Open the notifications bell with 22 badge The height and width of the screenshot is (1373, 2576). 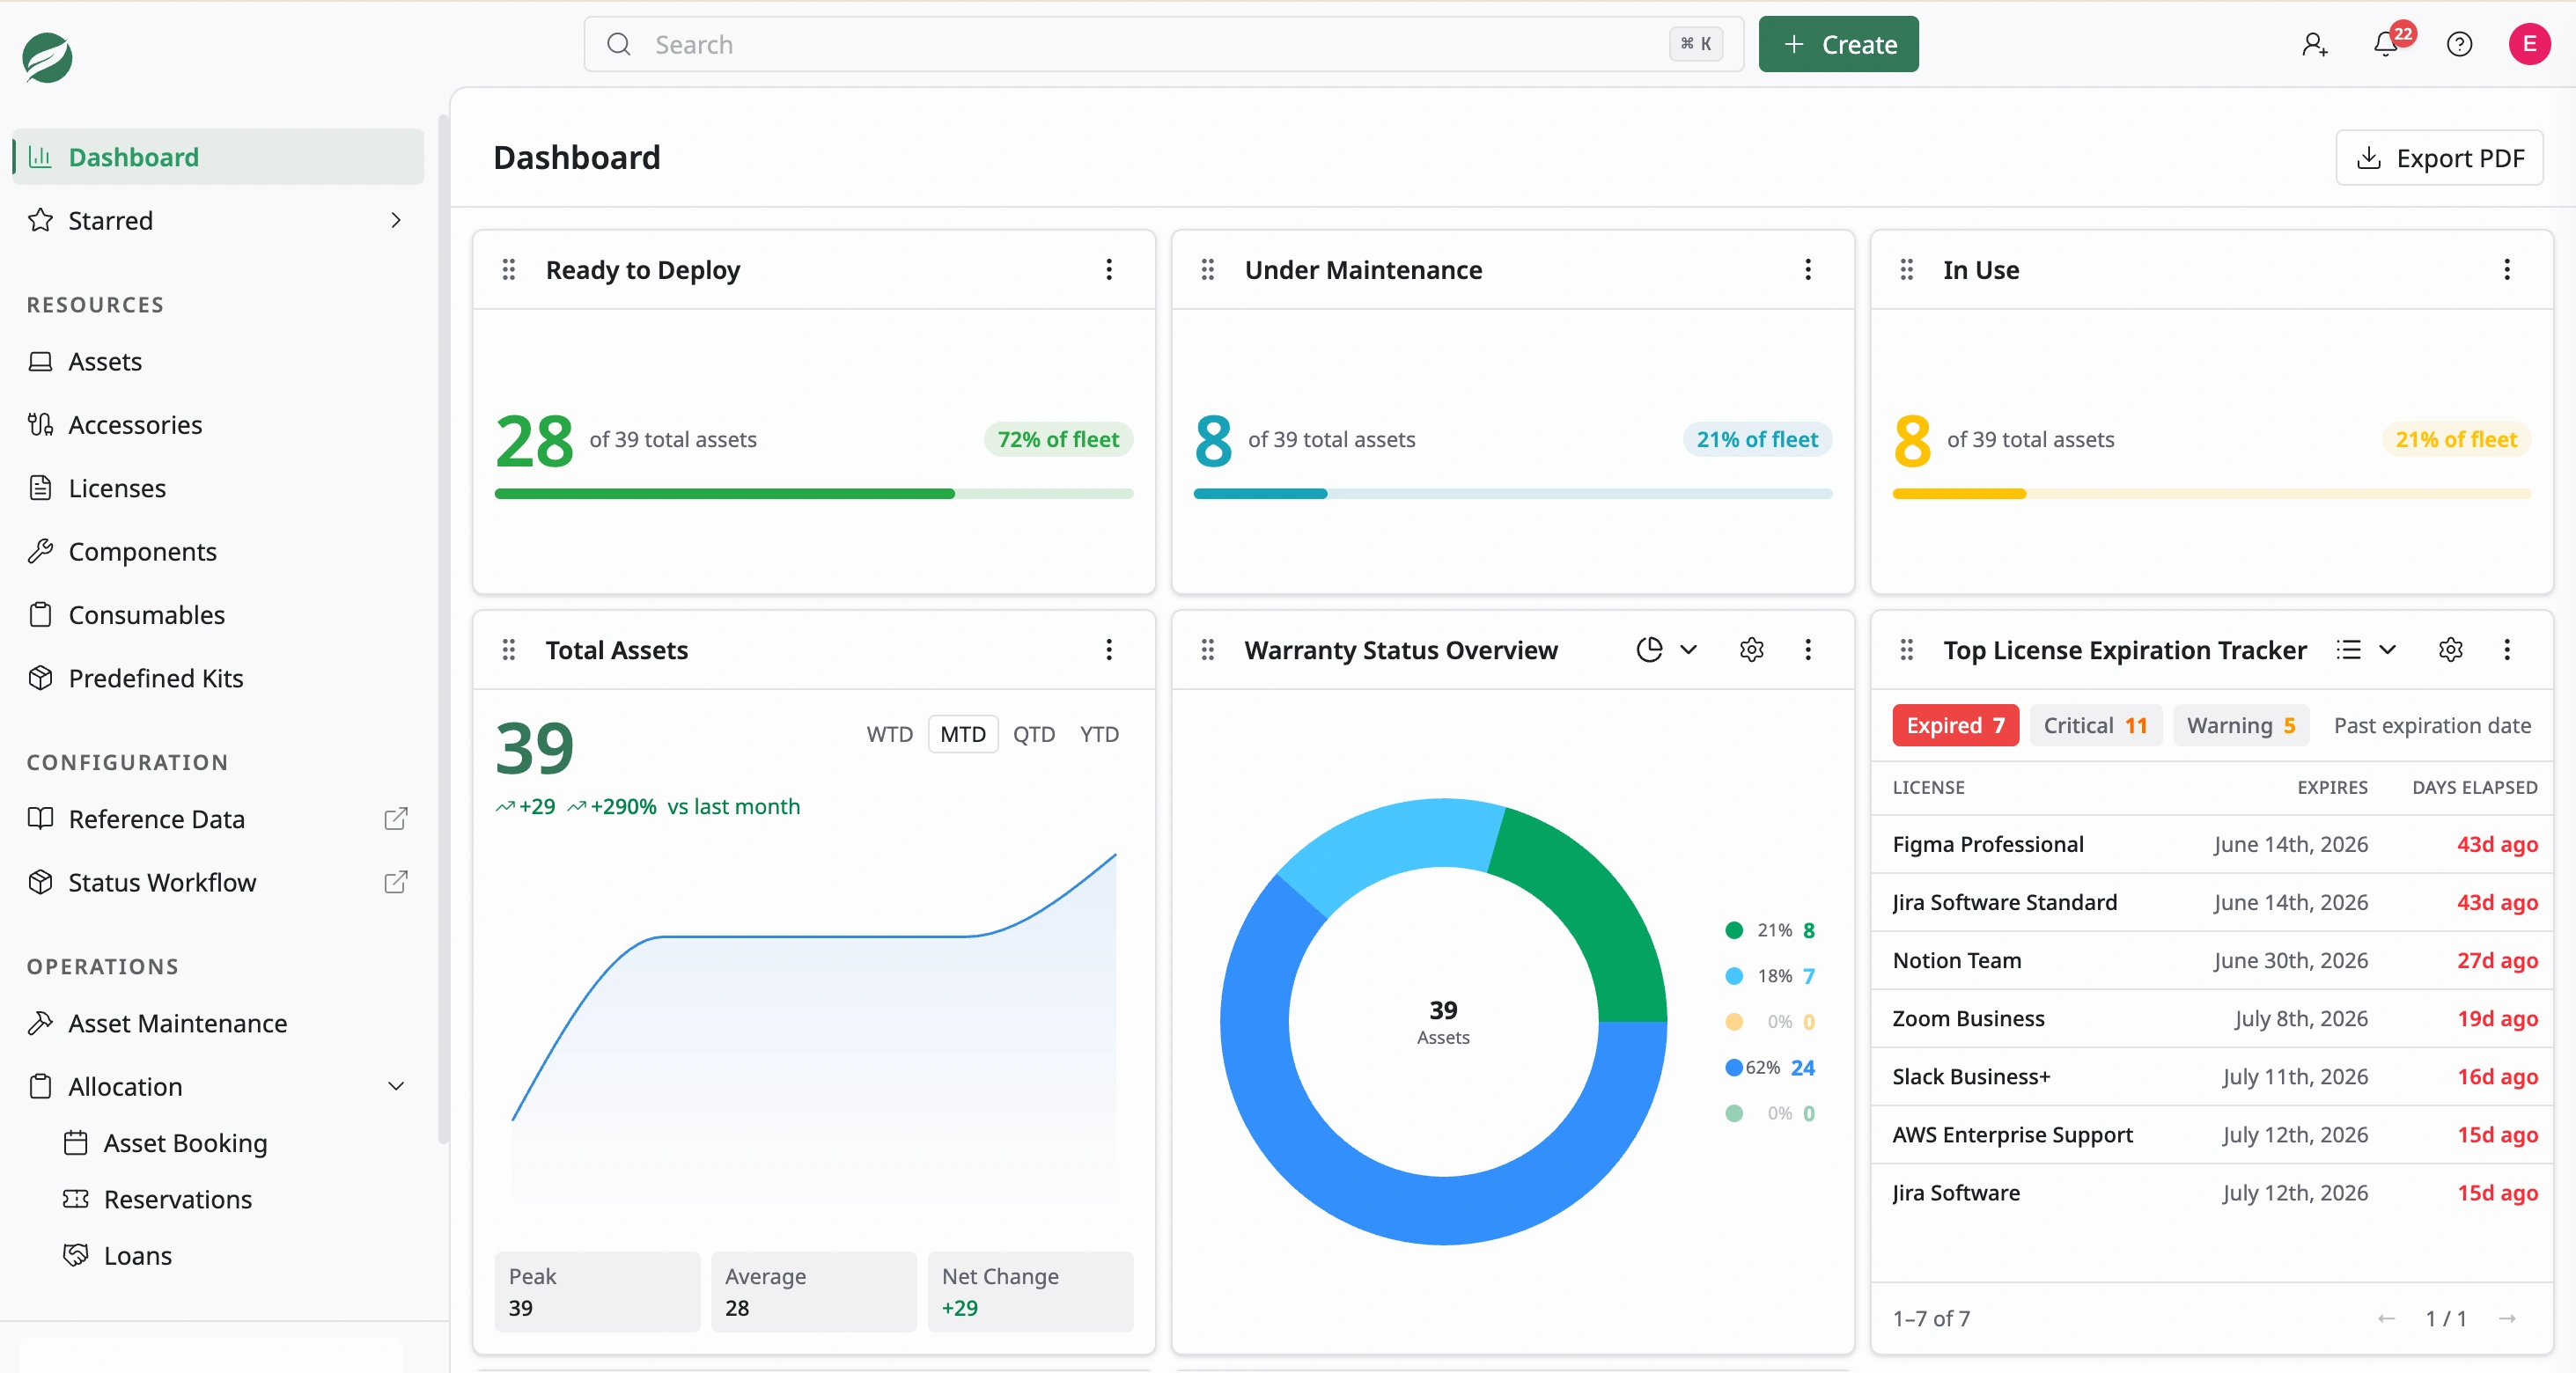2387,44
